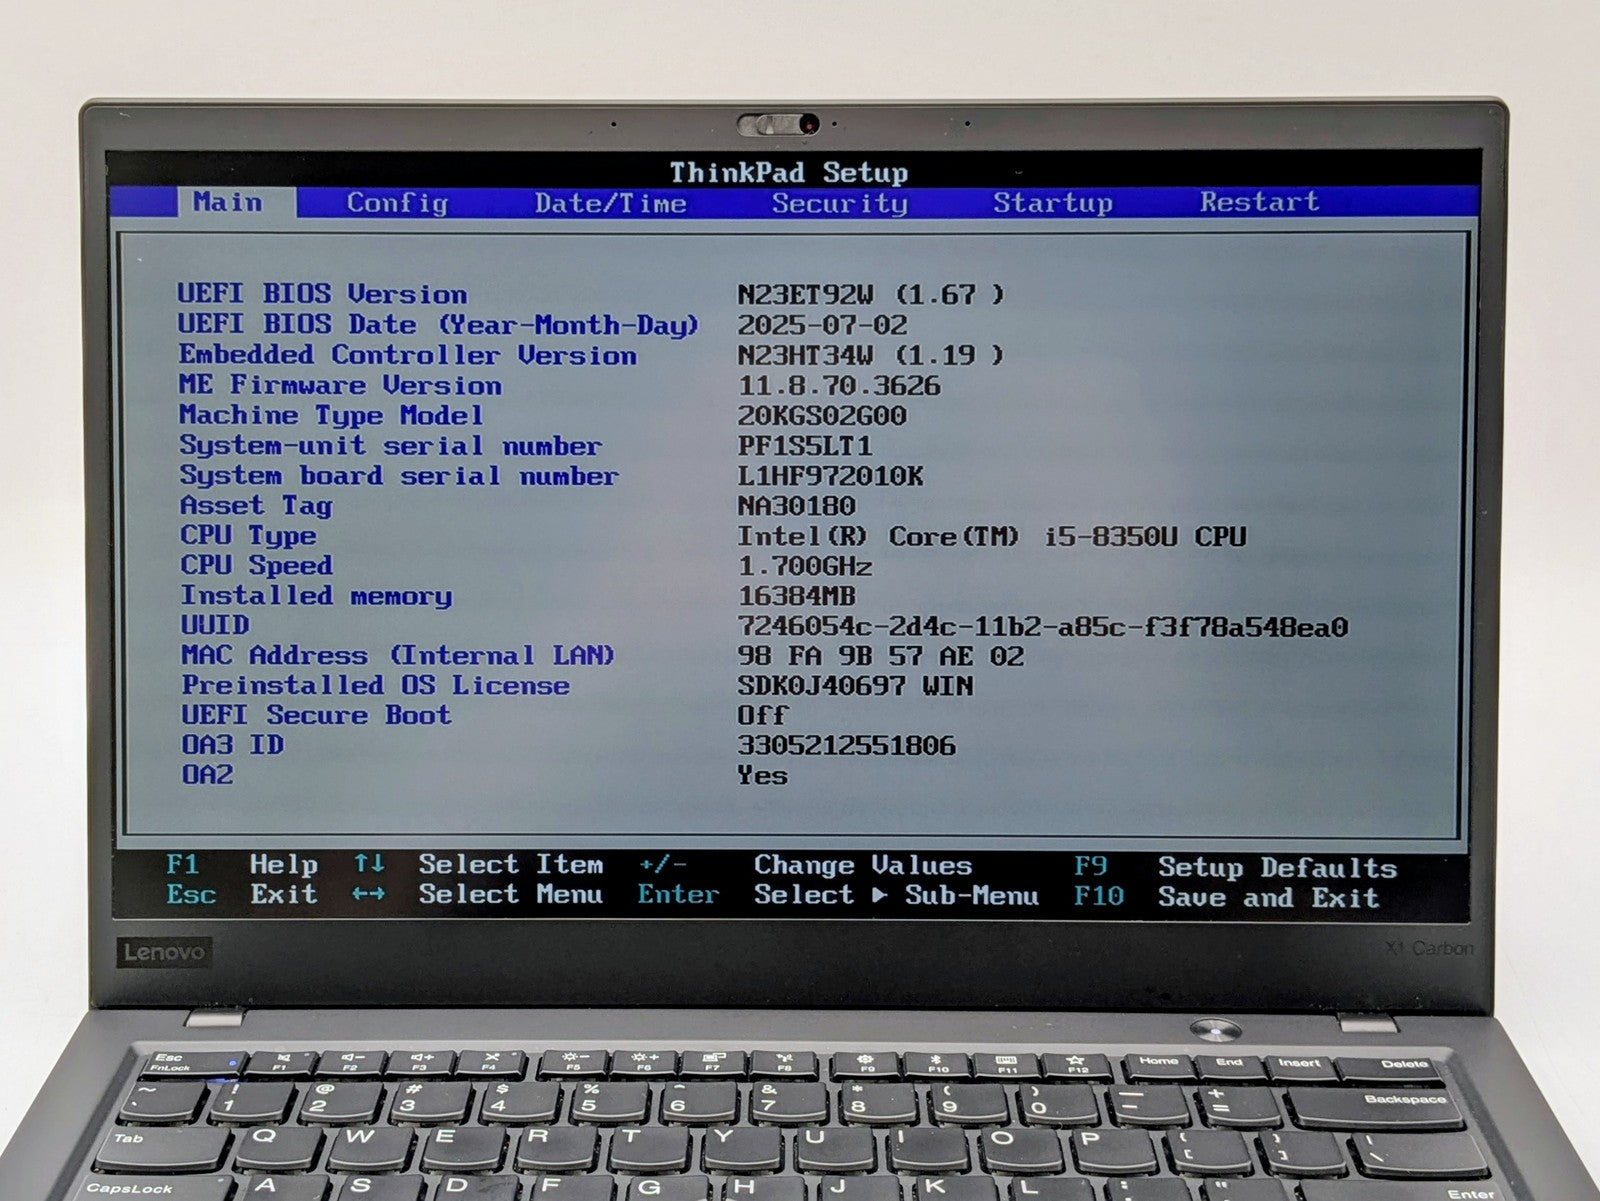
Task: Click the F10 Save and Exit hint
Action: click(1227, 897)
